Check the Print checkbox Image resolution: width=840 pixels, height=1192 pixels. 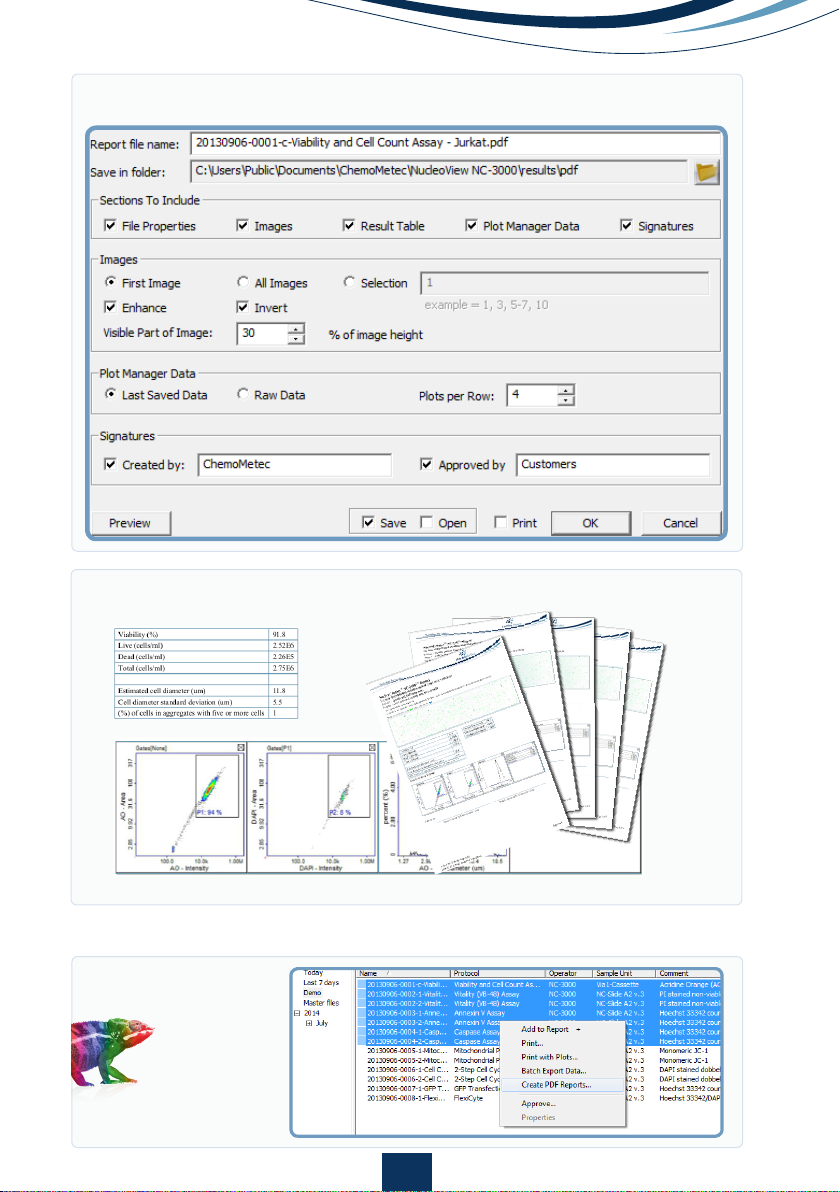500,522
